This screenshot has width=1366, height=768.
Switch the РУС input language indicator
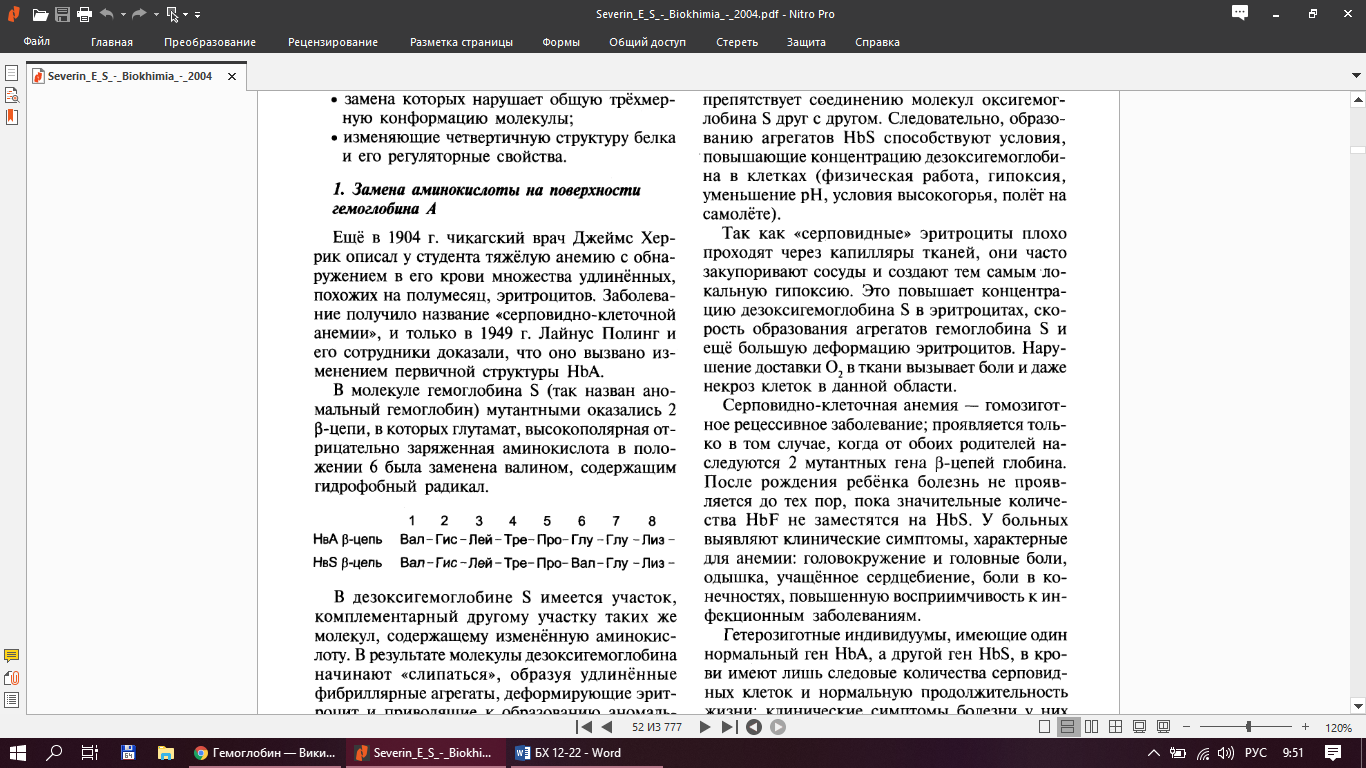click(x=1255, y=753)
